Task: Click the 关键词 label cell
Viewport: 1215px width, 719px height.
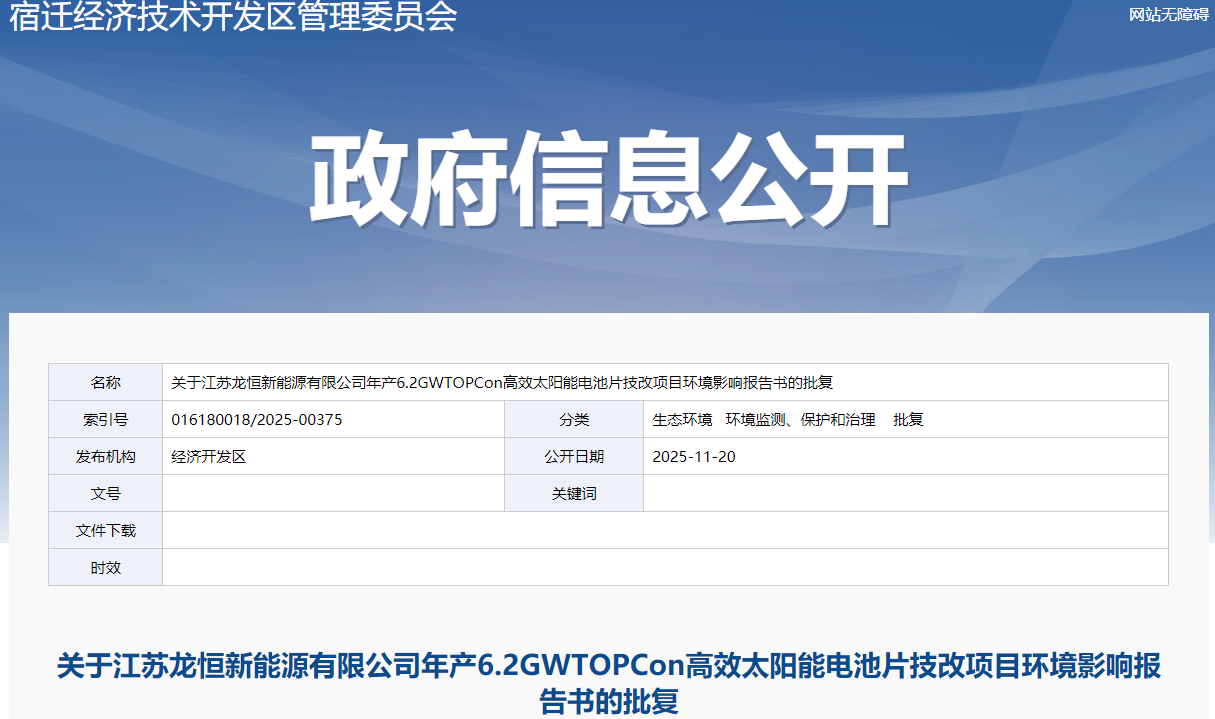Action: pyautogui.click(x=574, y=494)
